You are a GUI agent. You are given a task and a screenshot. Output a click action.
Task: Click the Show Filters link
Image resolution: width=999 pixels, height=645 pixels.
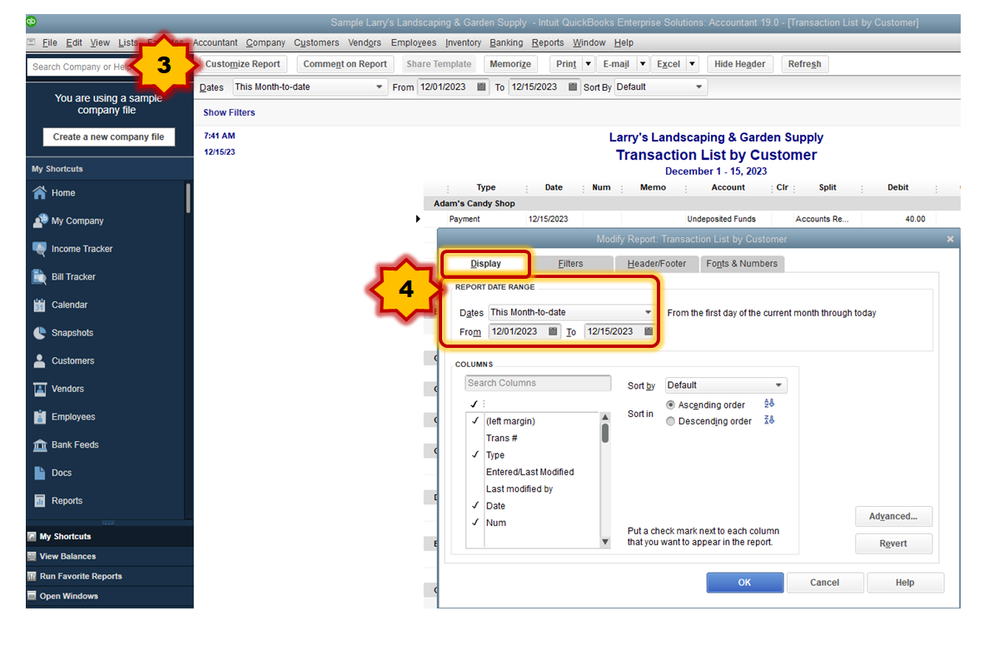tap(229, 112)
